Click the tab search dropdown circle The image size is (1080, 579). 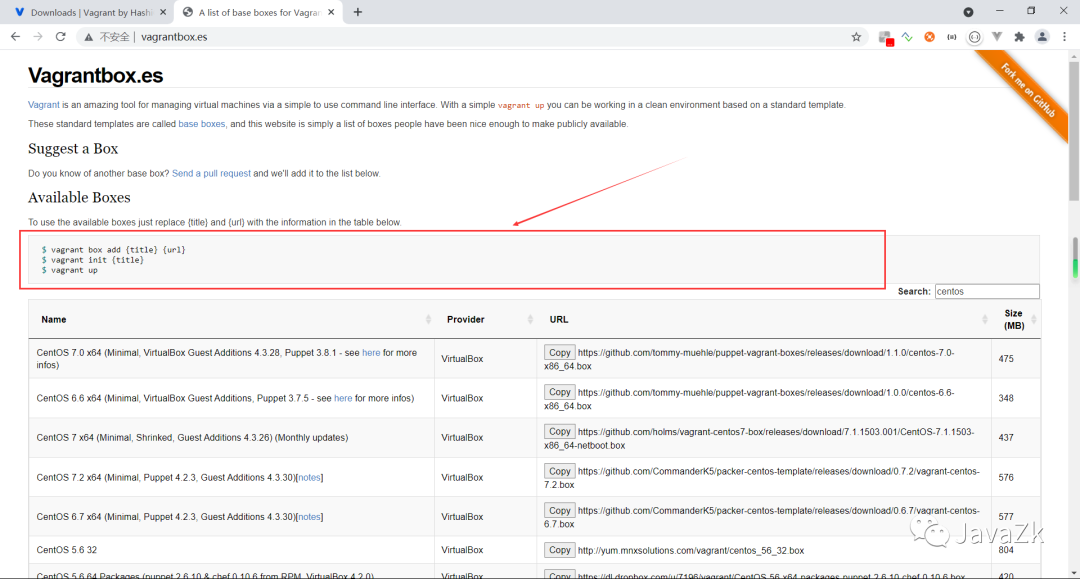(x=968, y=12)
